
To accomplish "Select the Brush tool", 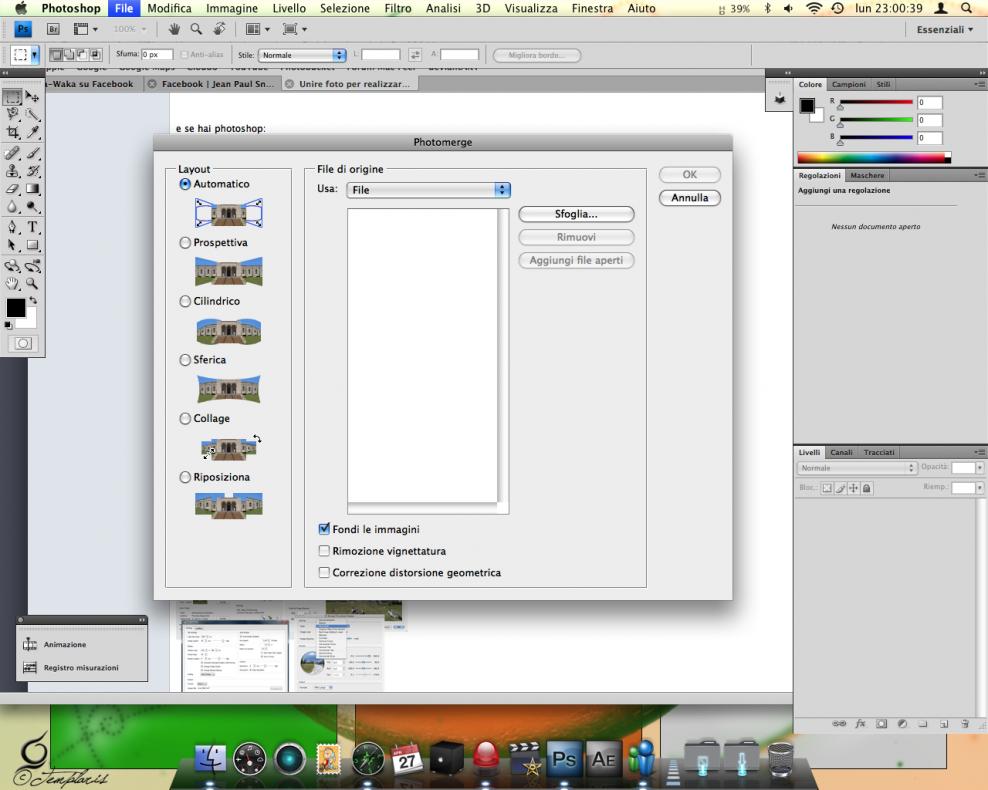I will (x=33, y=152).
